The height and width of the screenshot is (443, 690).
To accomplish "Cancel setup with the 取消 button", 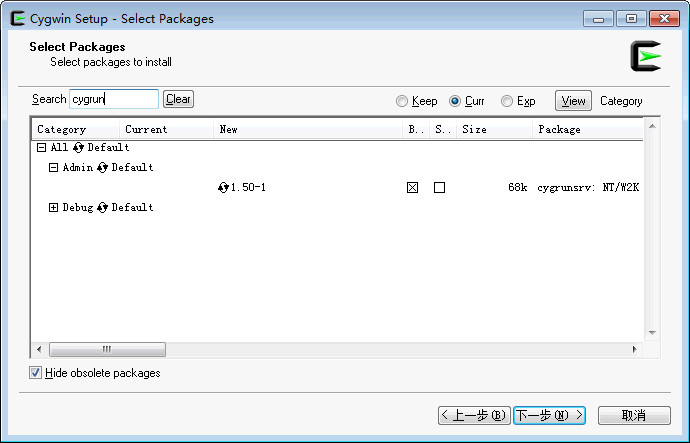I will pyautogui.click(x=634, y=415).
